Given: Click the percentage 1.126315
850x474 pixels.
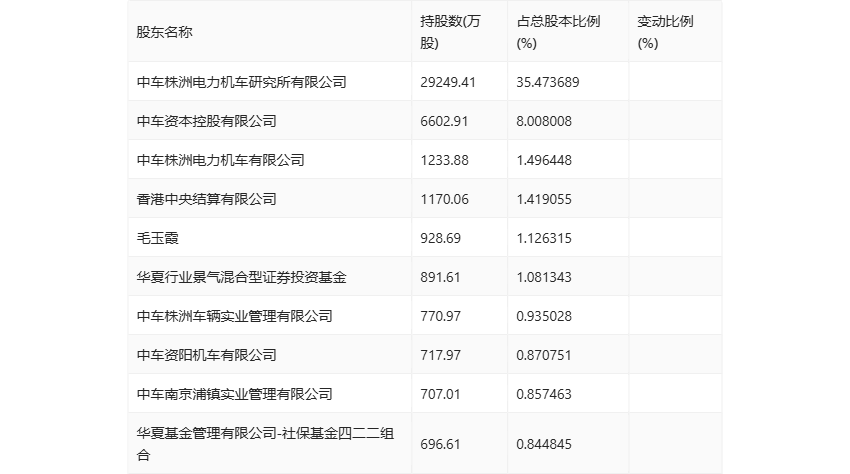Looking at the screenshot, I should click(544, 238).
